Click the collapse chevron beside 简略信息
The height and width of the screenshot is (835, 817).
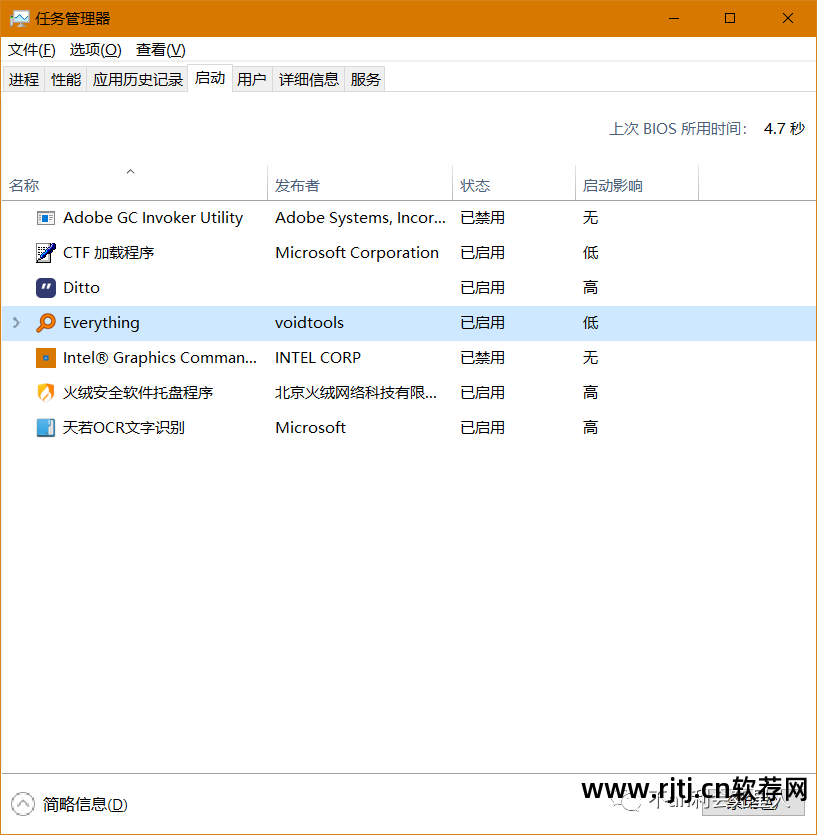click(x=21, y=803)
